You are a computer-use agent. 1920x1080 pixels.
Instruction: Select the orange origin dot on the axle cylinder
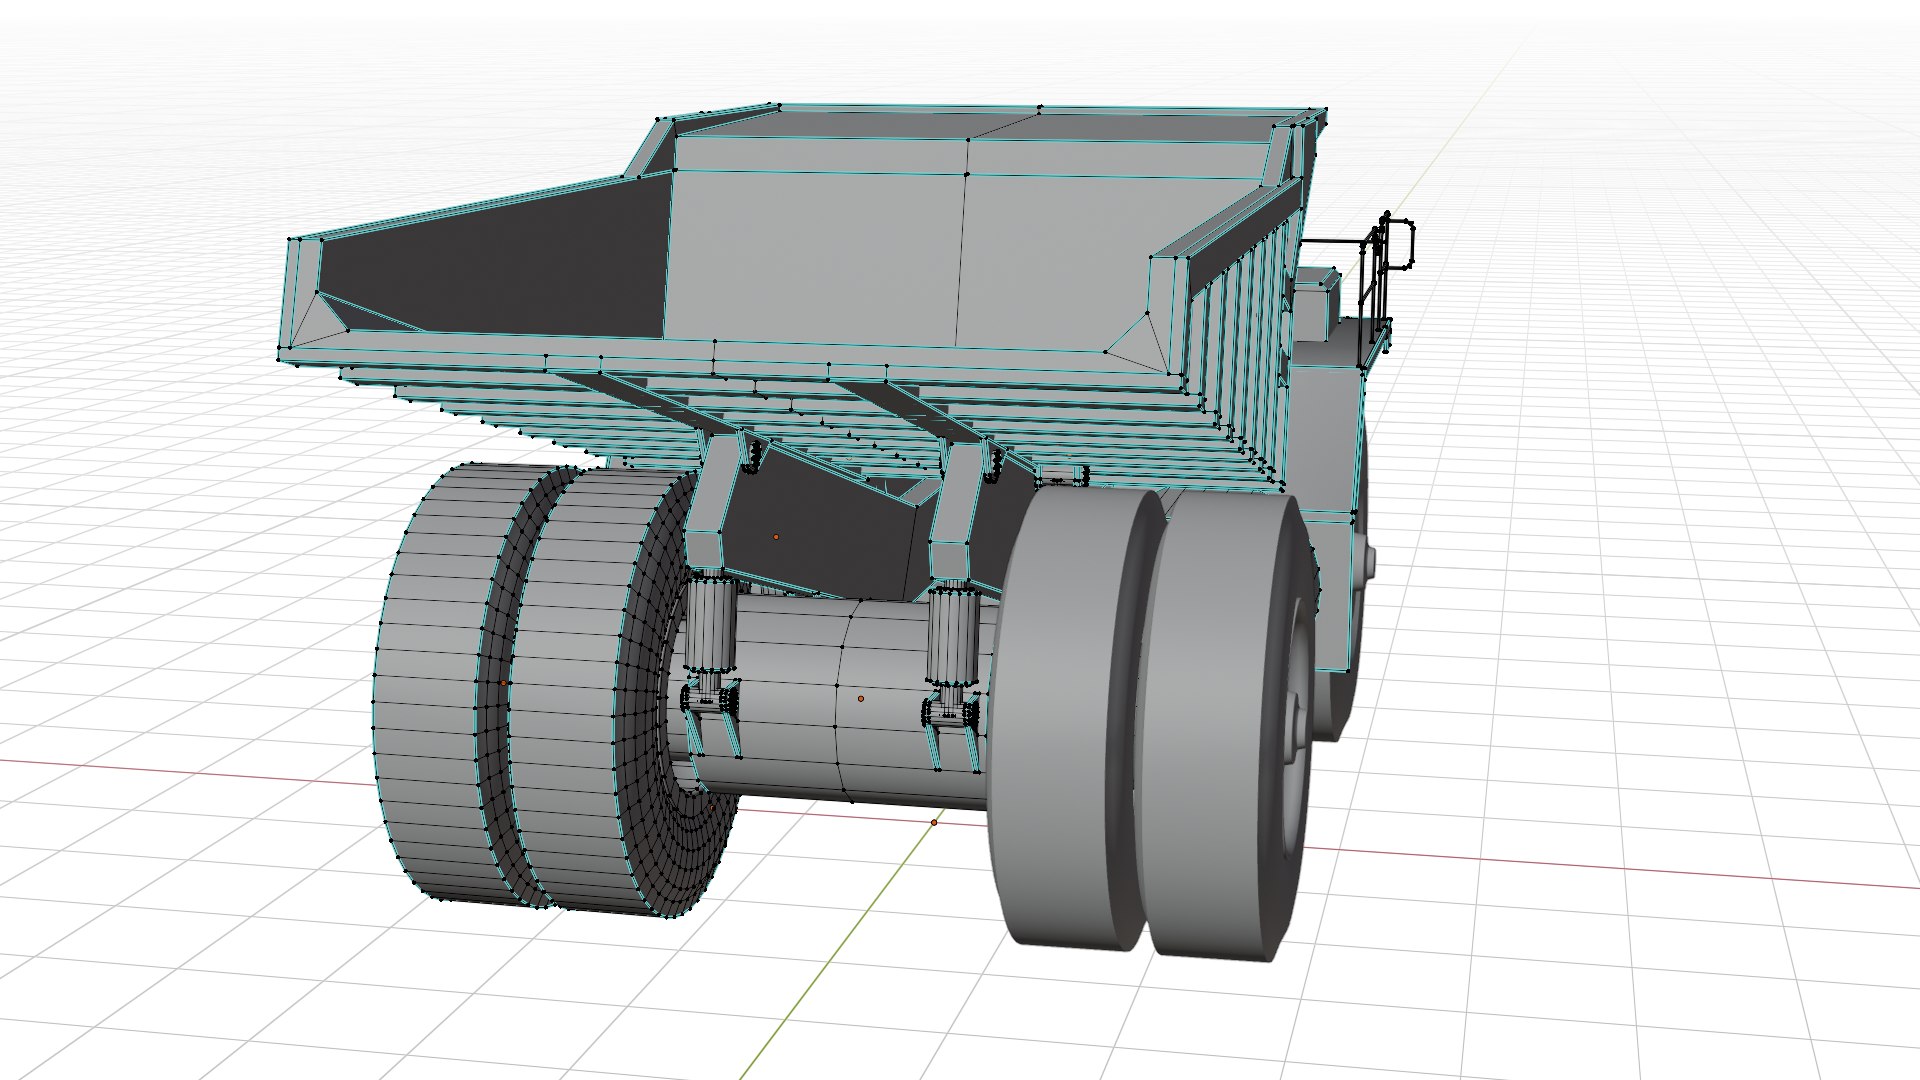tap(861, 698)
